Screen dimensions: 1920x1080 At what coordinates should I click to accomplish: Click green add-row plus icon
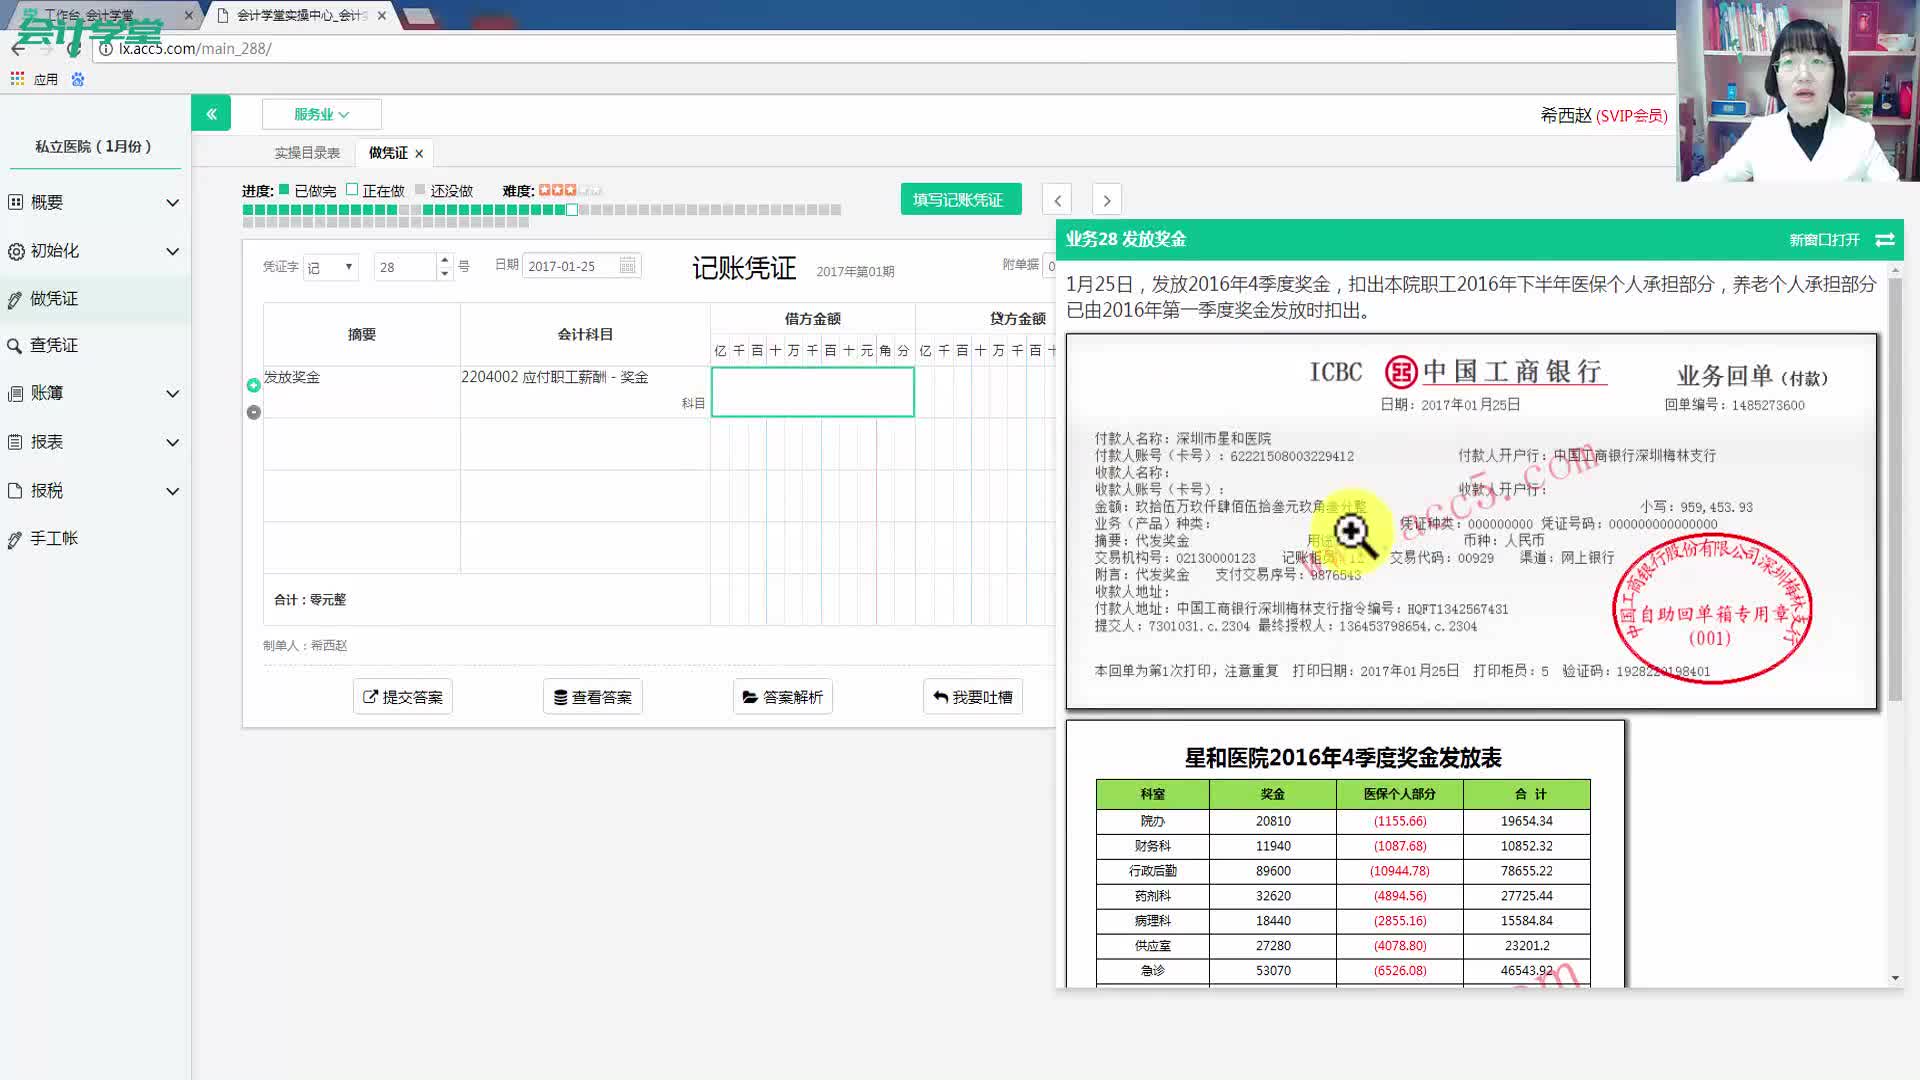click(x=254, y=385)
